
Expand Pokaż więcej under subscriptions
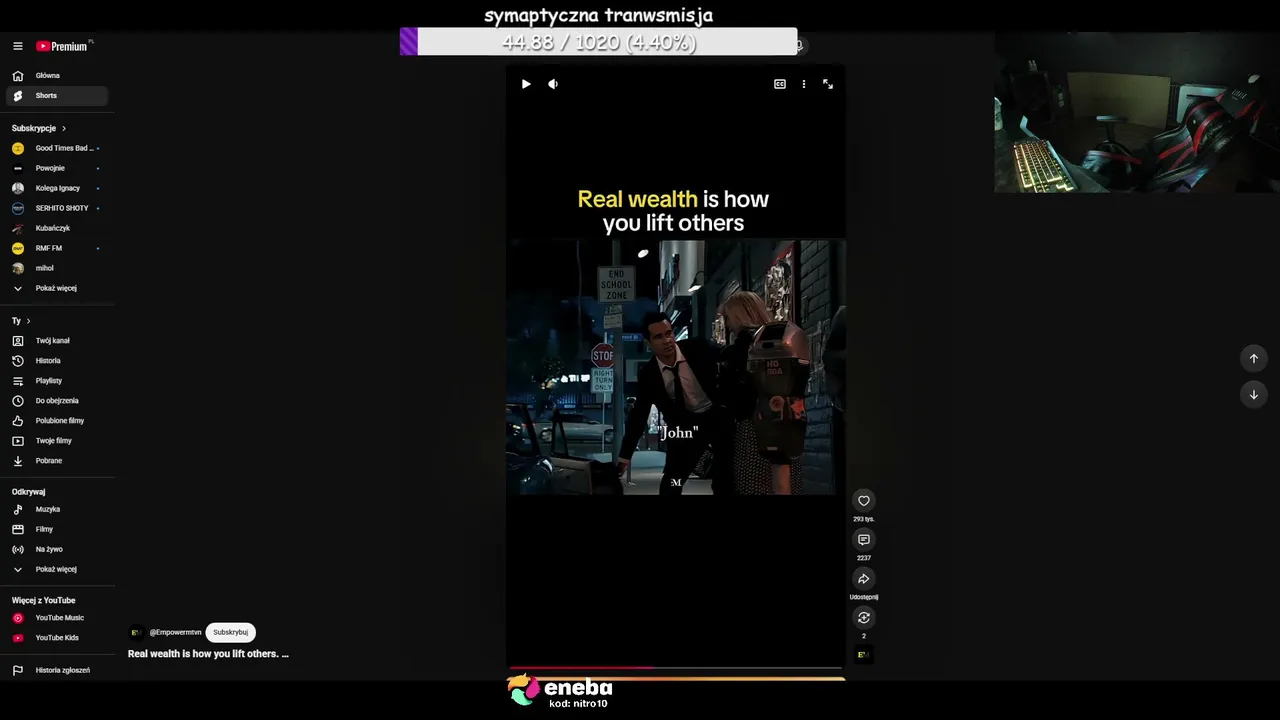(57, 289)
